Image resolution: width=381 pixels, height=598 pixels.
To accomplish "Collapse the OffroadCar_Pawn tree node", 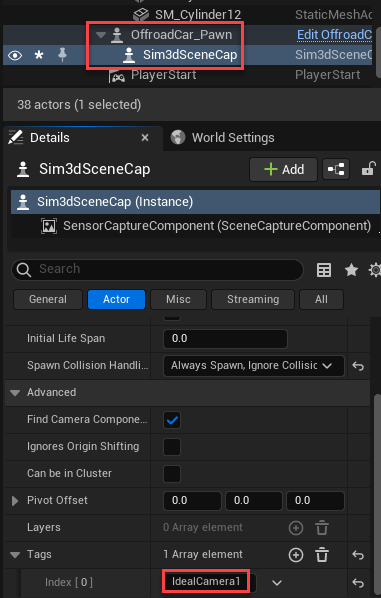I will click(101, 35).
